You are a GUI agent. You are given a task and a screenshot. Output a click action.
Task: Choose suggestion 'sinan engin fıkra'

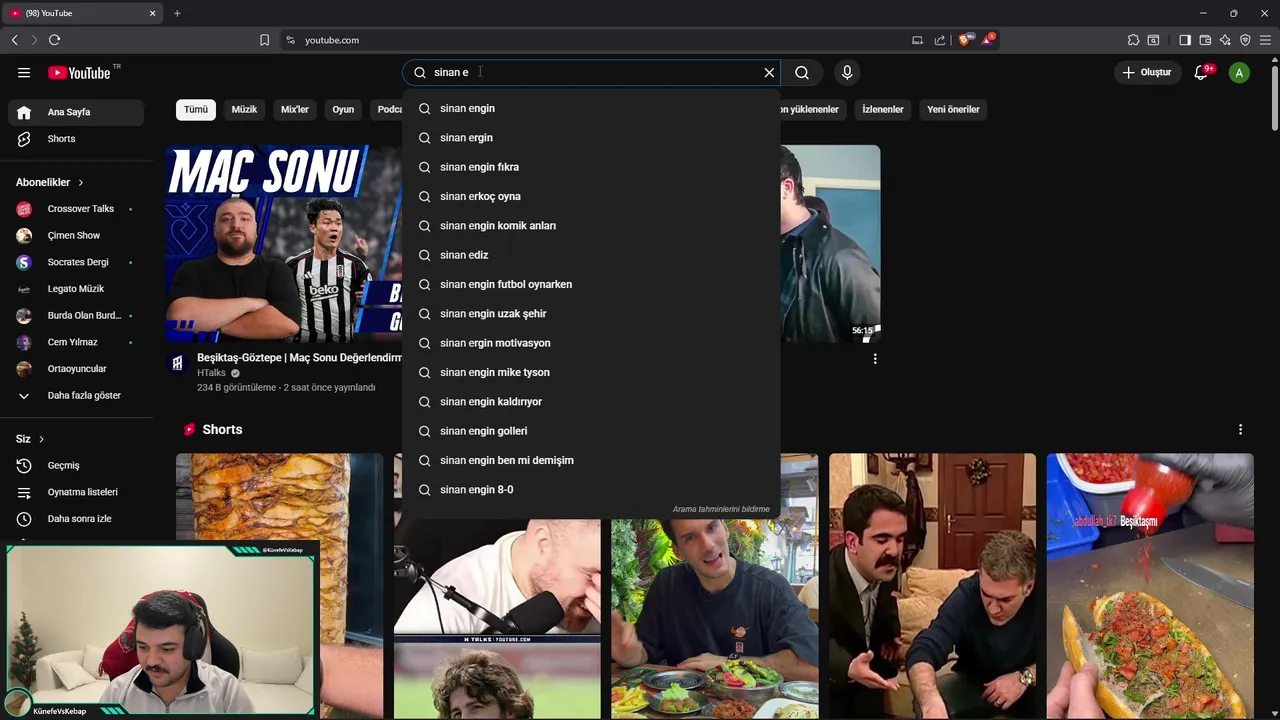(591, 167)
